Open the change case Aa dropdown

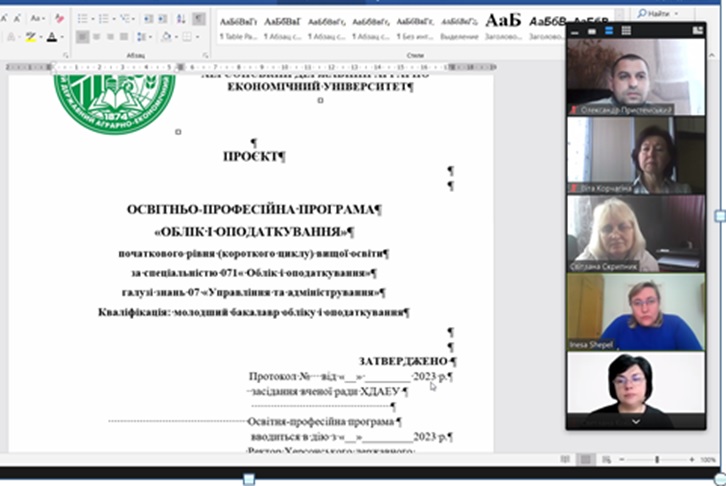(x=37, y=19)
